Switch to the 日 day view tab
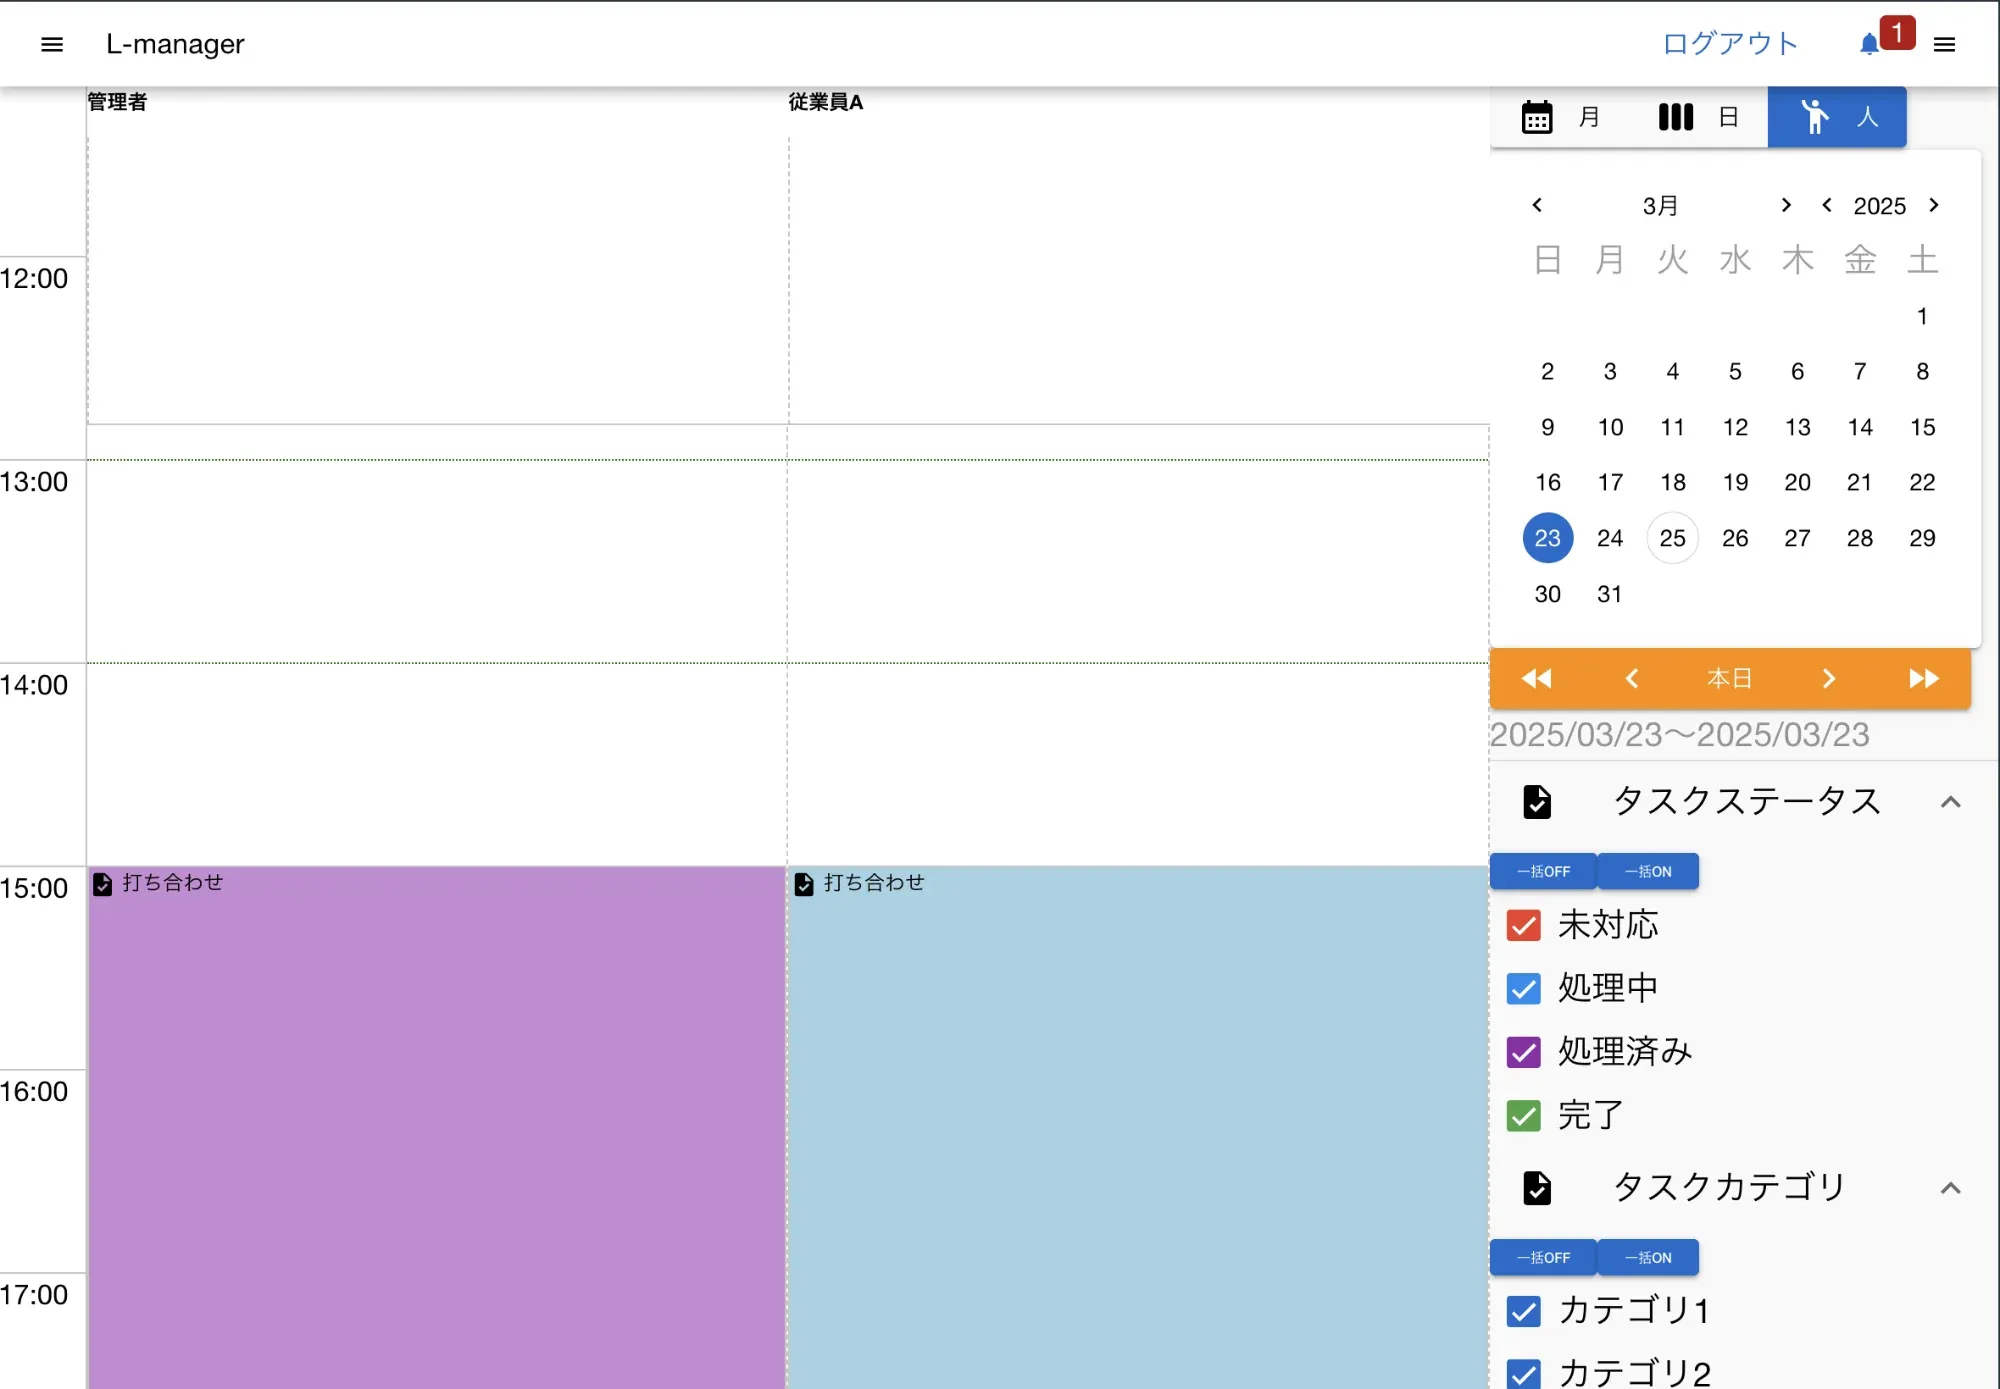Image resolution: width=2000 pixels, height=1389 pixels. pyautogui.click(x=1699, y=117)
